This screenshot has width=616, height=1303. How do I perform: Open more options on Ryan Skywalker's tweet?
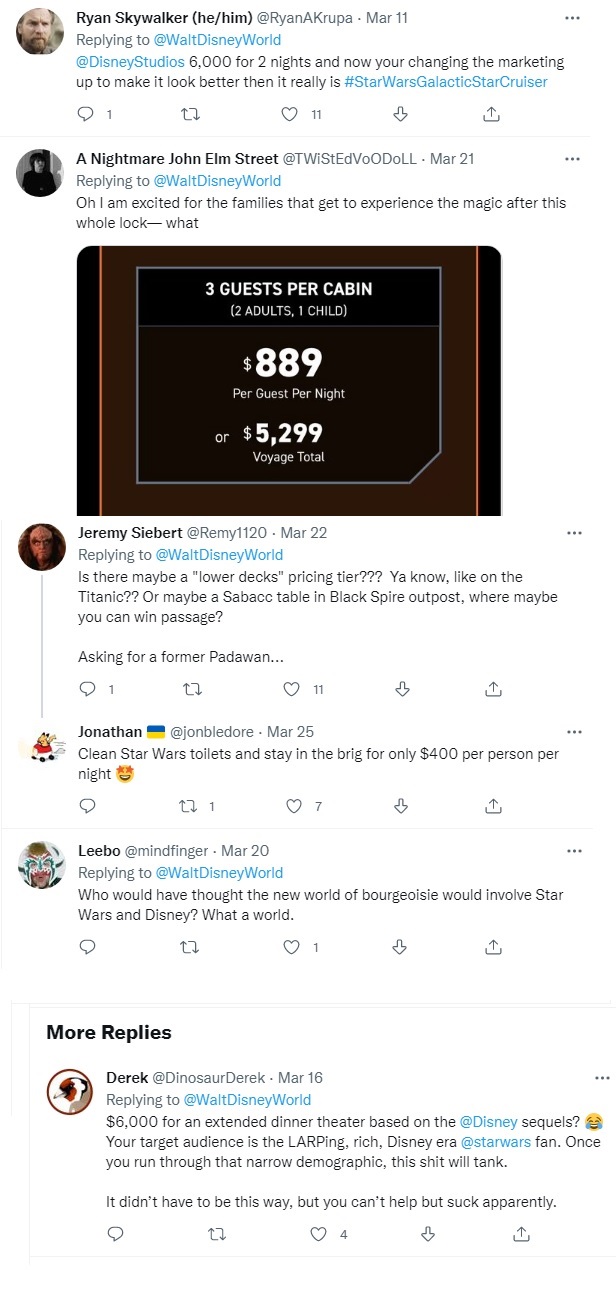(572, 18)
